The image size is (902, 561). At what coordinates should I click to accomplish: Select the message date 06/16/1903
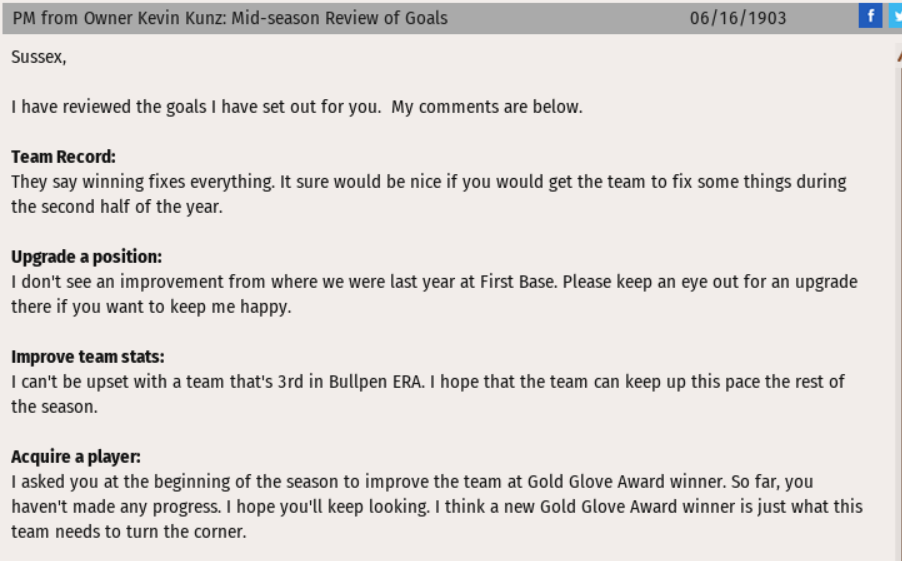(x=738, y=18)
